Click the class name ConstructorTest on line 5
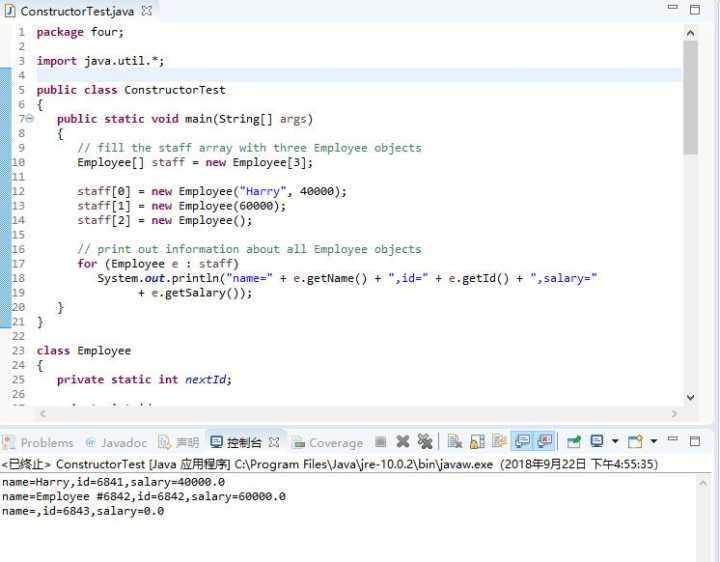This screenshot has width=720, height=562. pos(174,90)
